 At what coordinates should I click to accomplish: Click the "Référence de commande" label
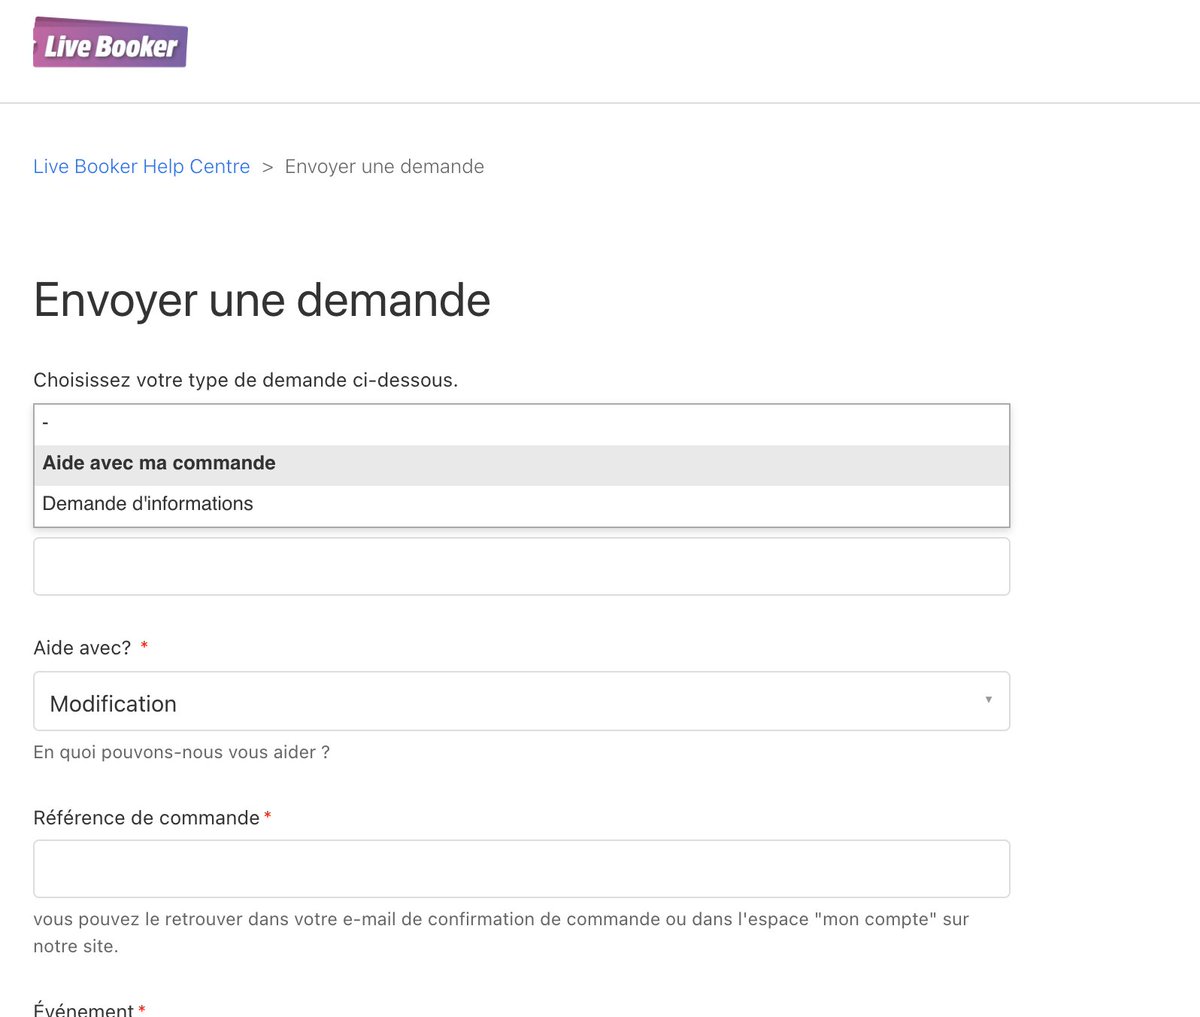point(146,818)
